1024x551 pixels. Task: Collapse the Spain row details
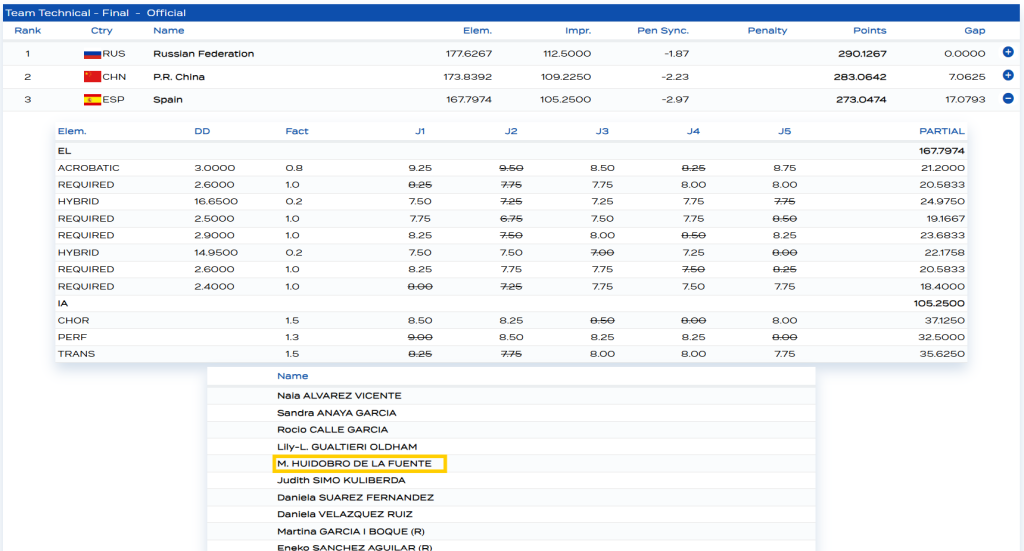[1008, 99]
